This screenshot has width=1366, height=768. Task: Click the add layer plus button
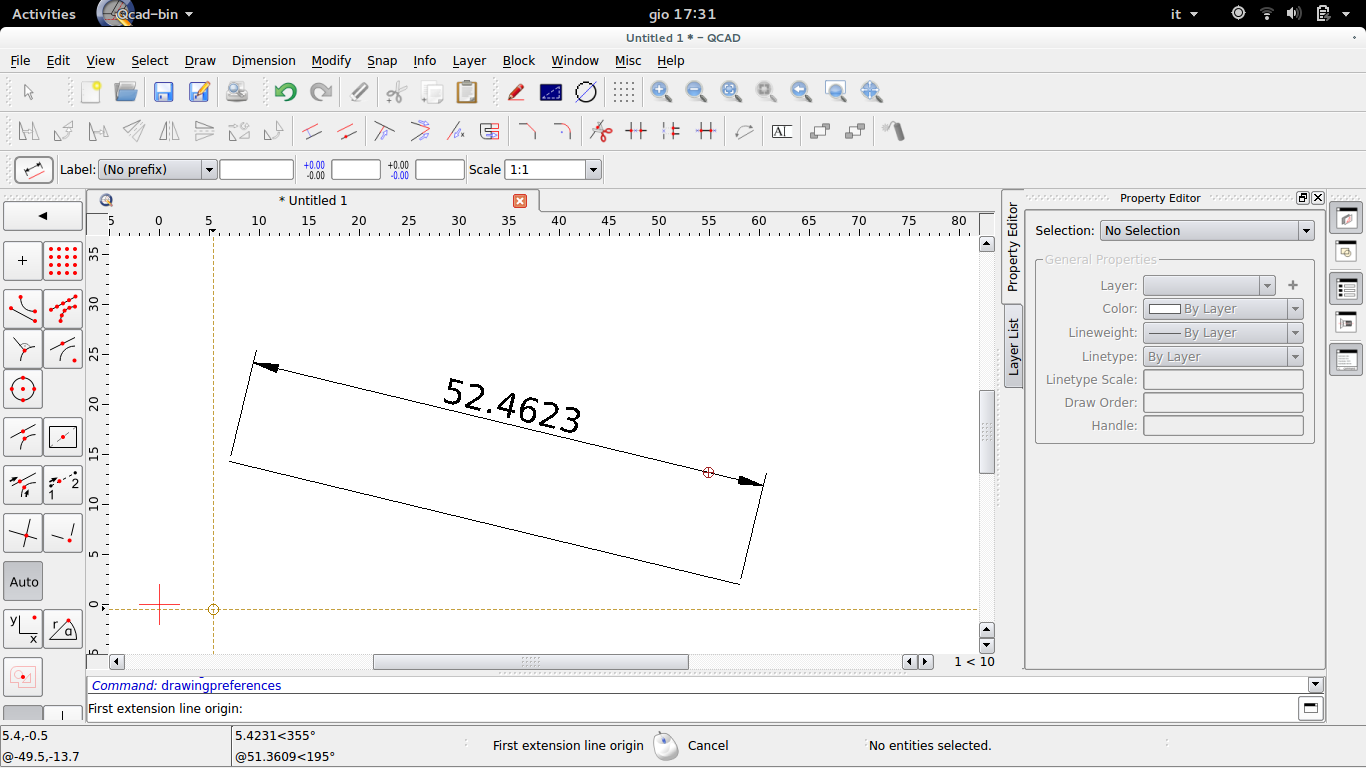[x=1293, y=286]
